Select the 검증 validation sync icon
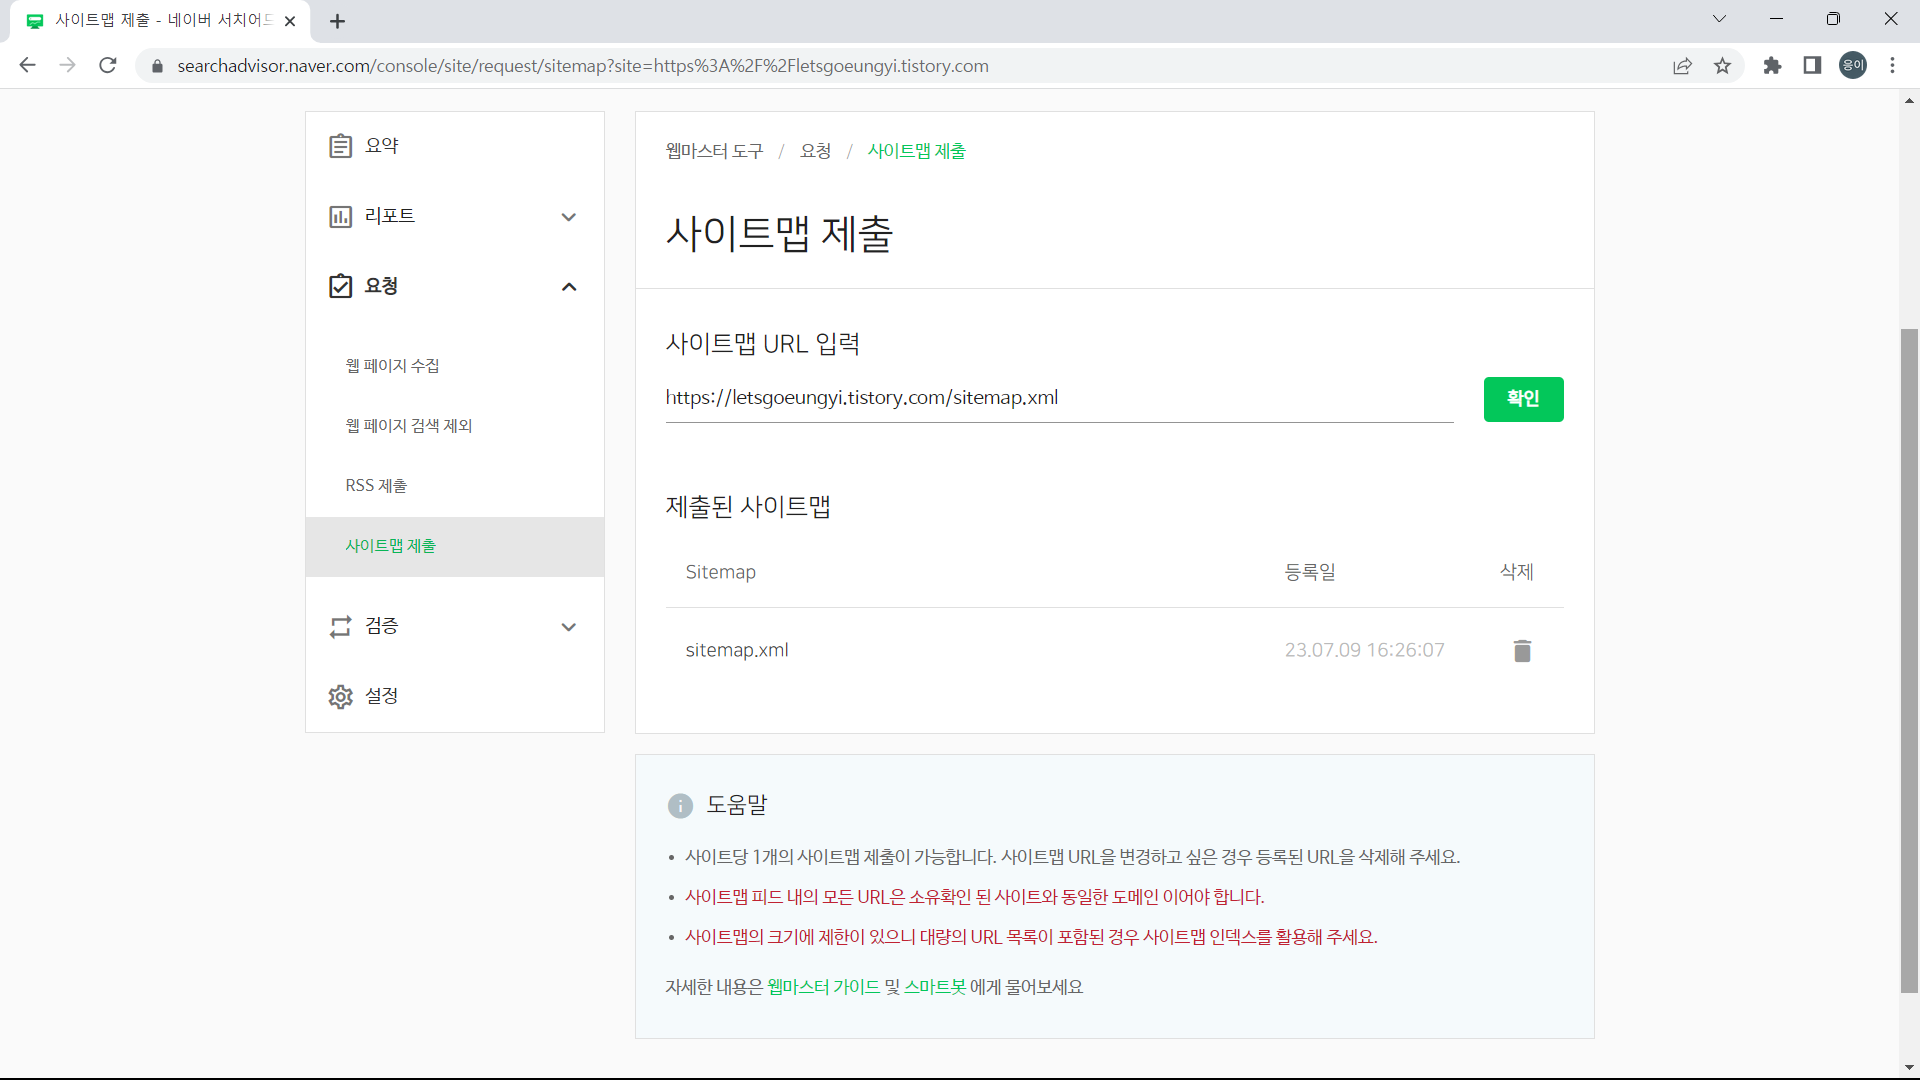Screen dimensions: 1920x1080 341,626
